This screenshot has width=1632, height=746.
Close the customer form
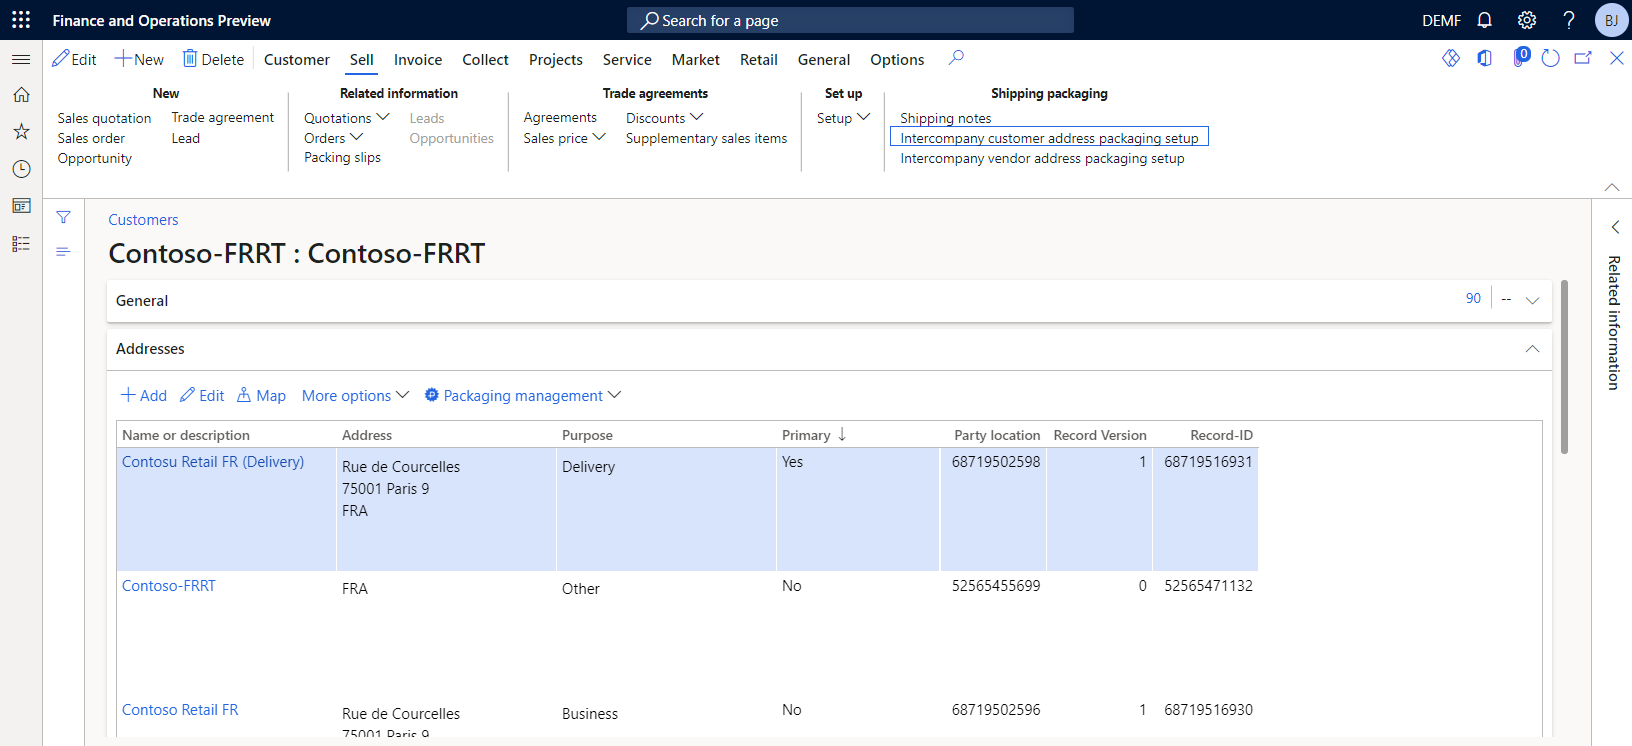click(x=1616, y=58)
